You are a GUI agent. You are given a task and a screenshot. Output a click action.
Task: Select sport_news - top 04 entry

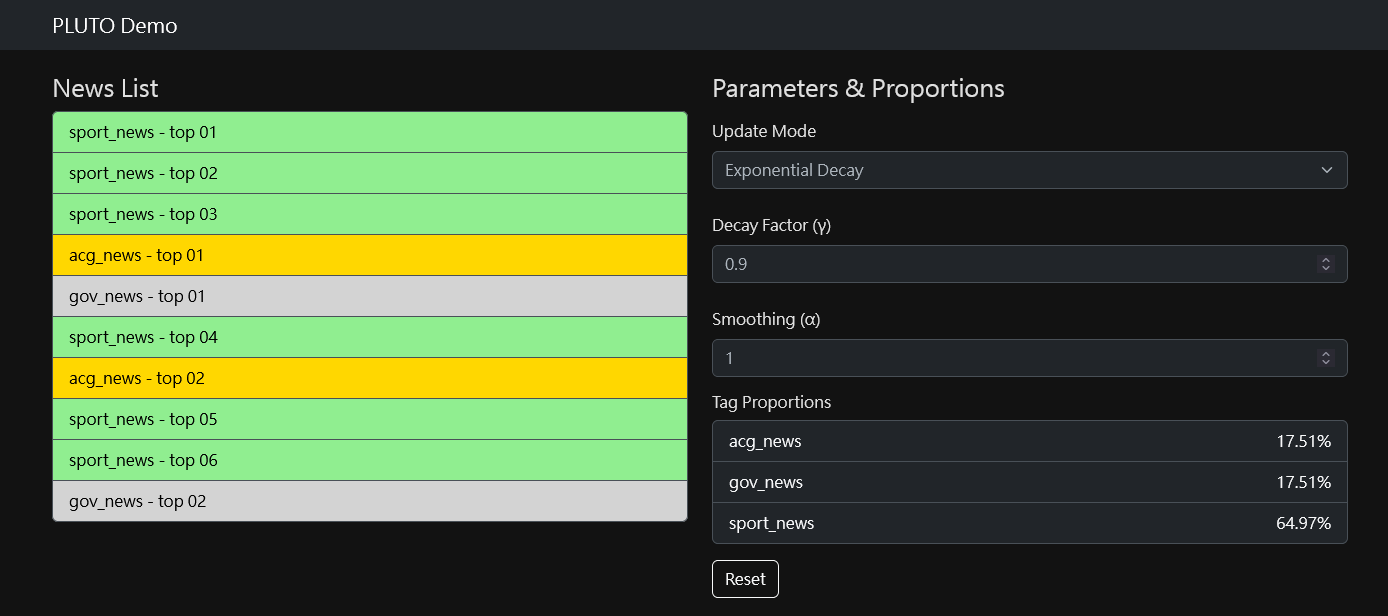[x=369, y=337]
